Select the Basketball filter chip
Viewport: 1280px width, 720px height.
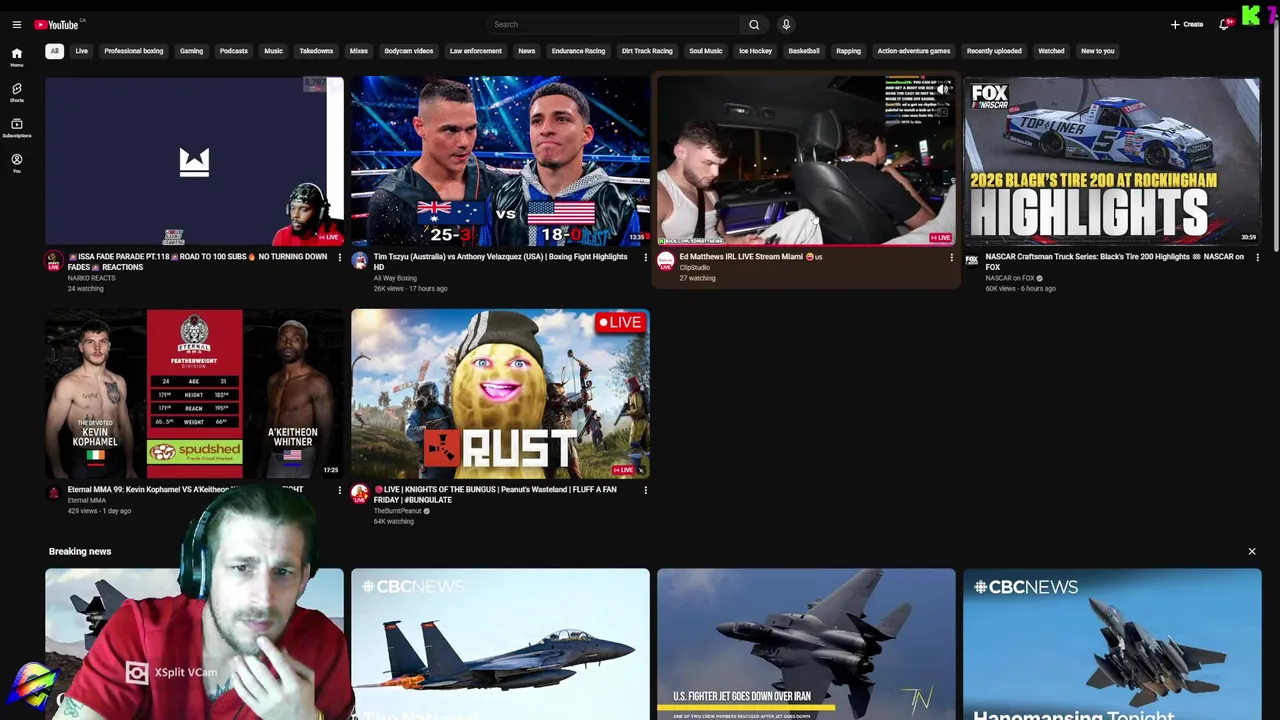(803, 51)
